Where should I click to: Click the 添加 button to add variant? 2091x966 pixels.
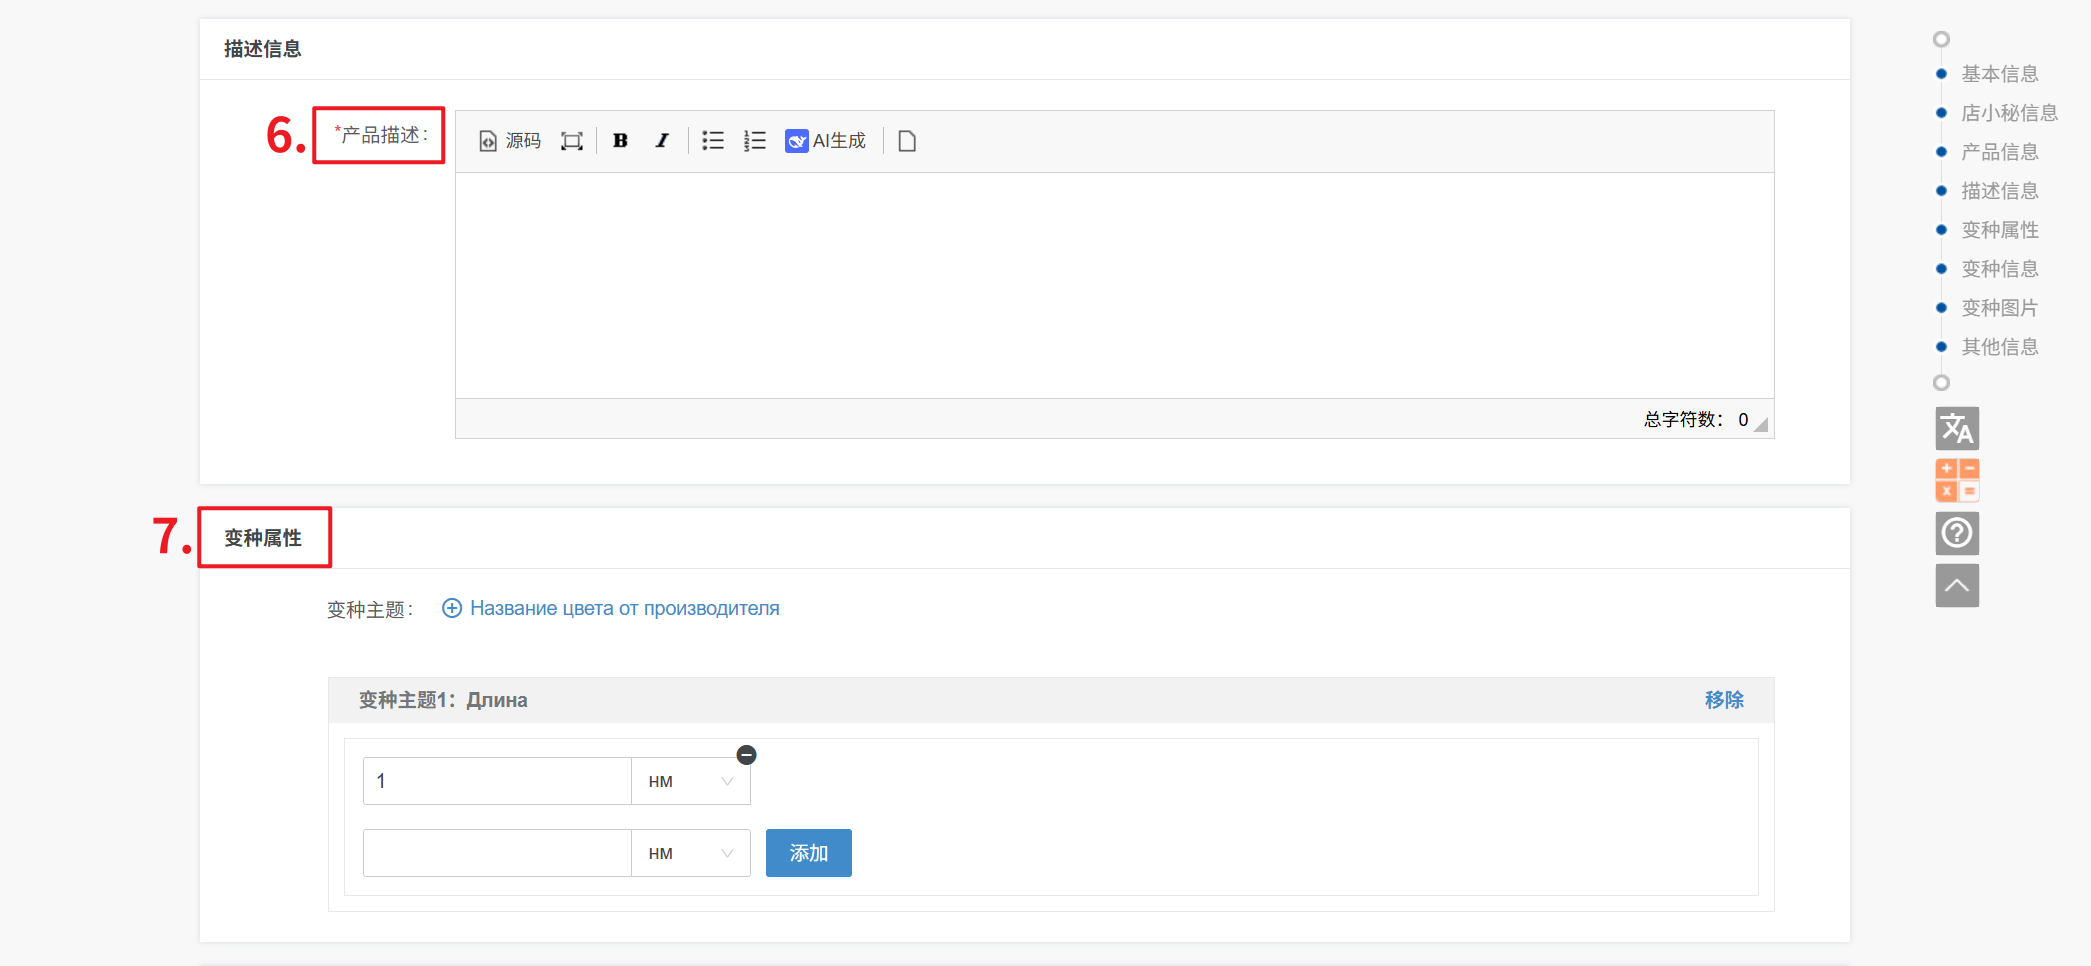point(808,853)
